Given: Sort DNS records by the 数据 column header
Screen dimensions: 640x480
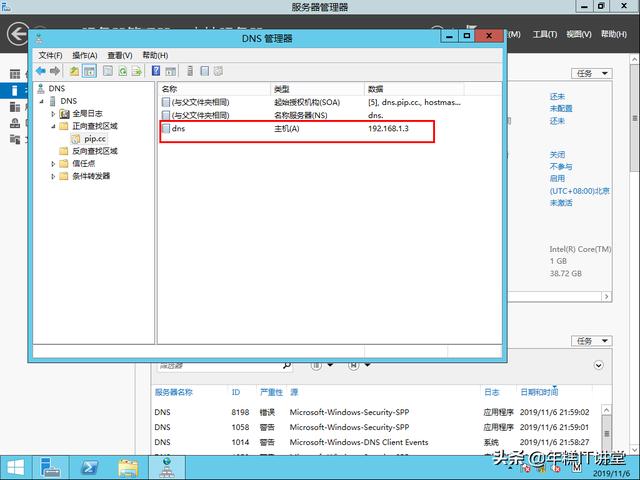Looking at the screenshot, I should click(x=414, y=89).
